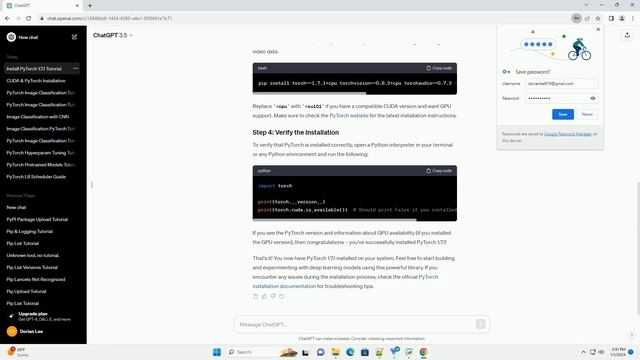Copy code from the python code block
Screen dimensions: 640x360
click(x=439, y=171)
